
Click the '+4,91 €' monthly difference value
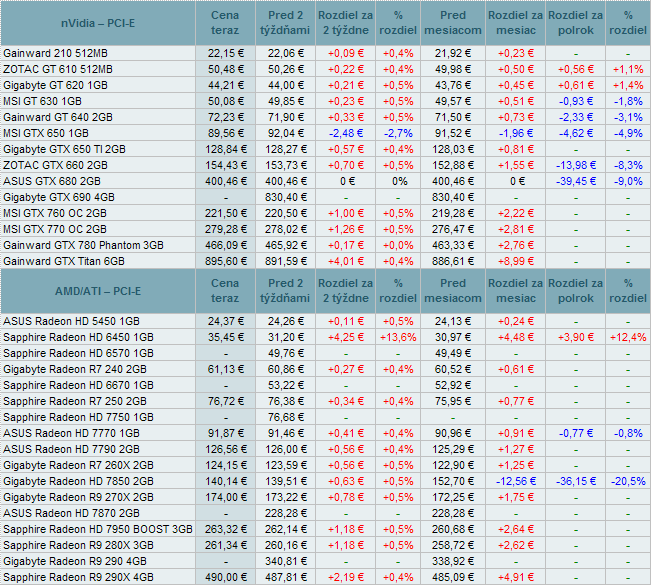click(x=516, y=577)
